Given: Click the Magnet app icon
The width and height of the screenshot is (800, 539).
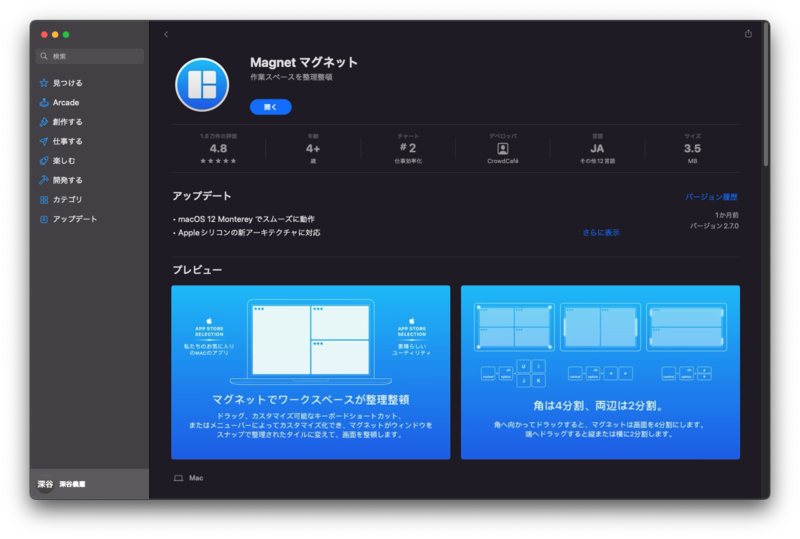Looking at the screenshot, I should click(202, 85).
